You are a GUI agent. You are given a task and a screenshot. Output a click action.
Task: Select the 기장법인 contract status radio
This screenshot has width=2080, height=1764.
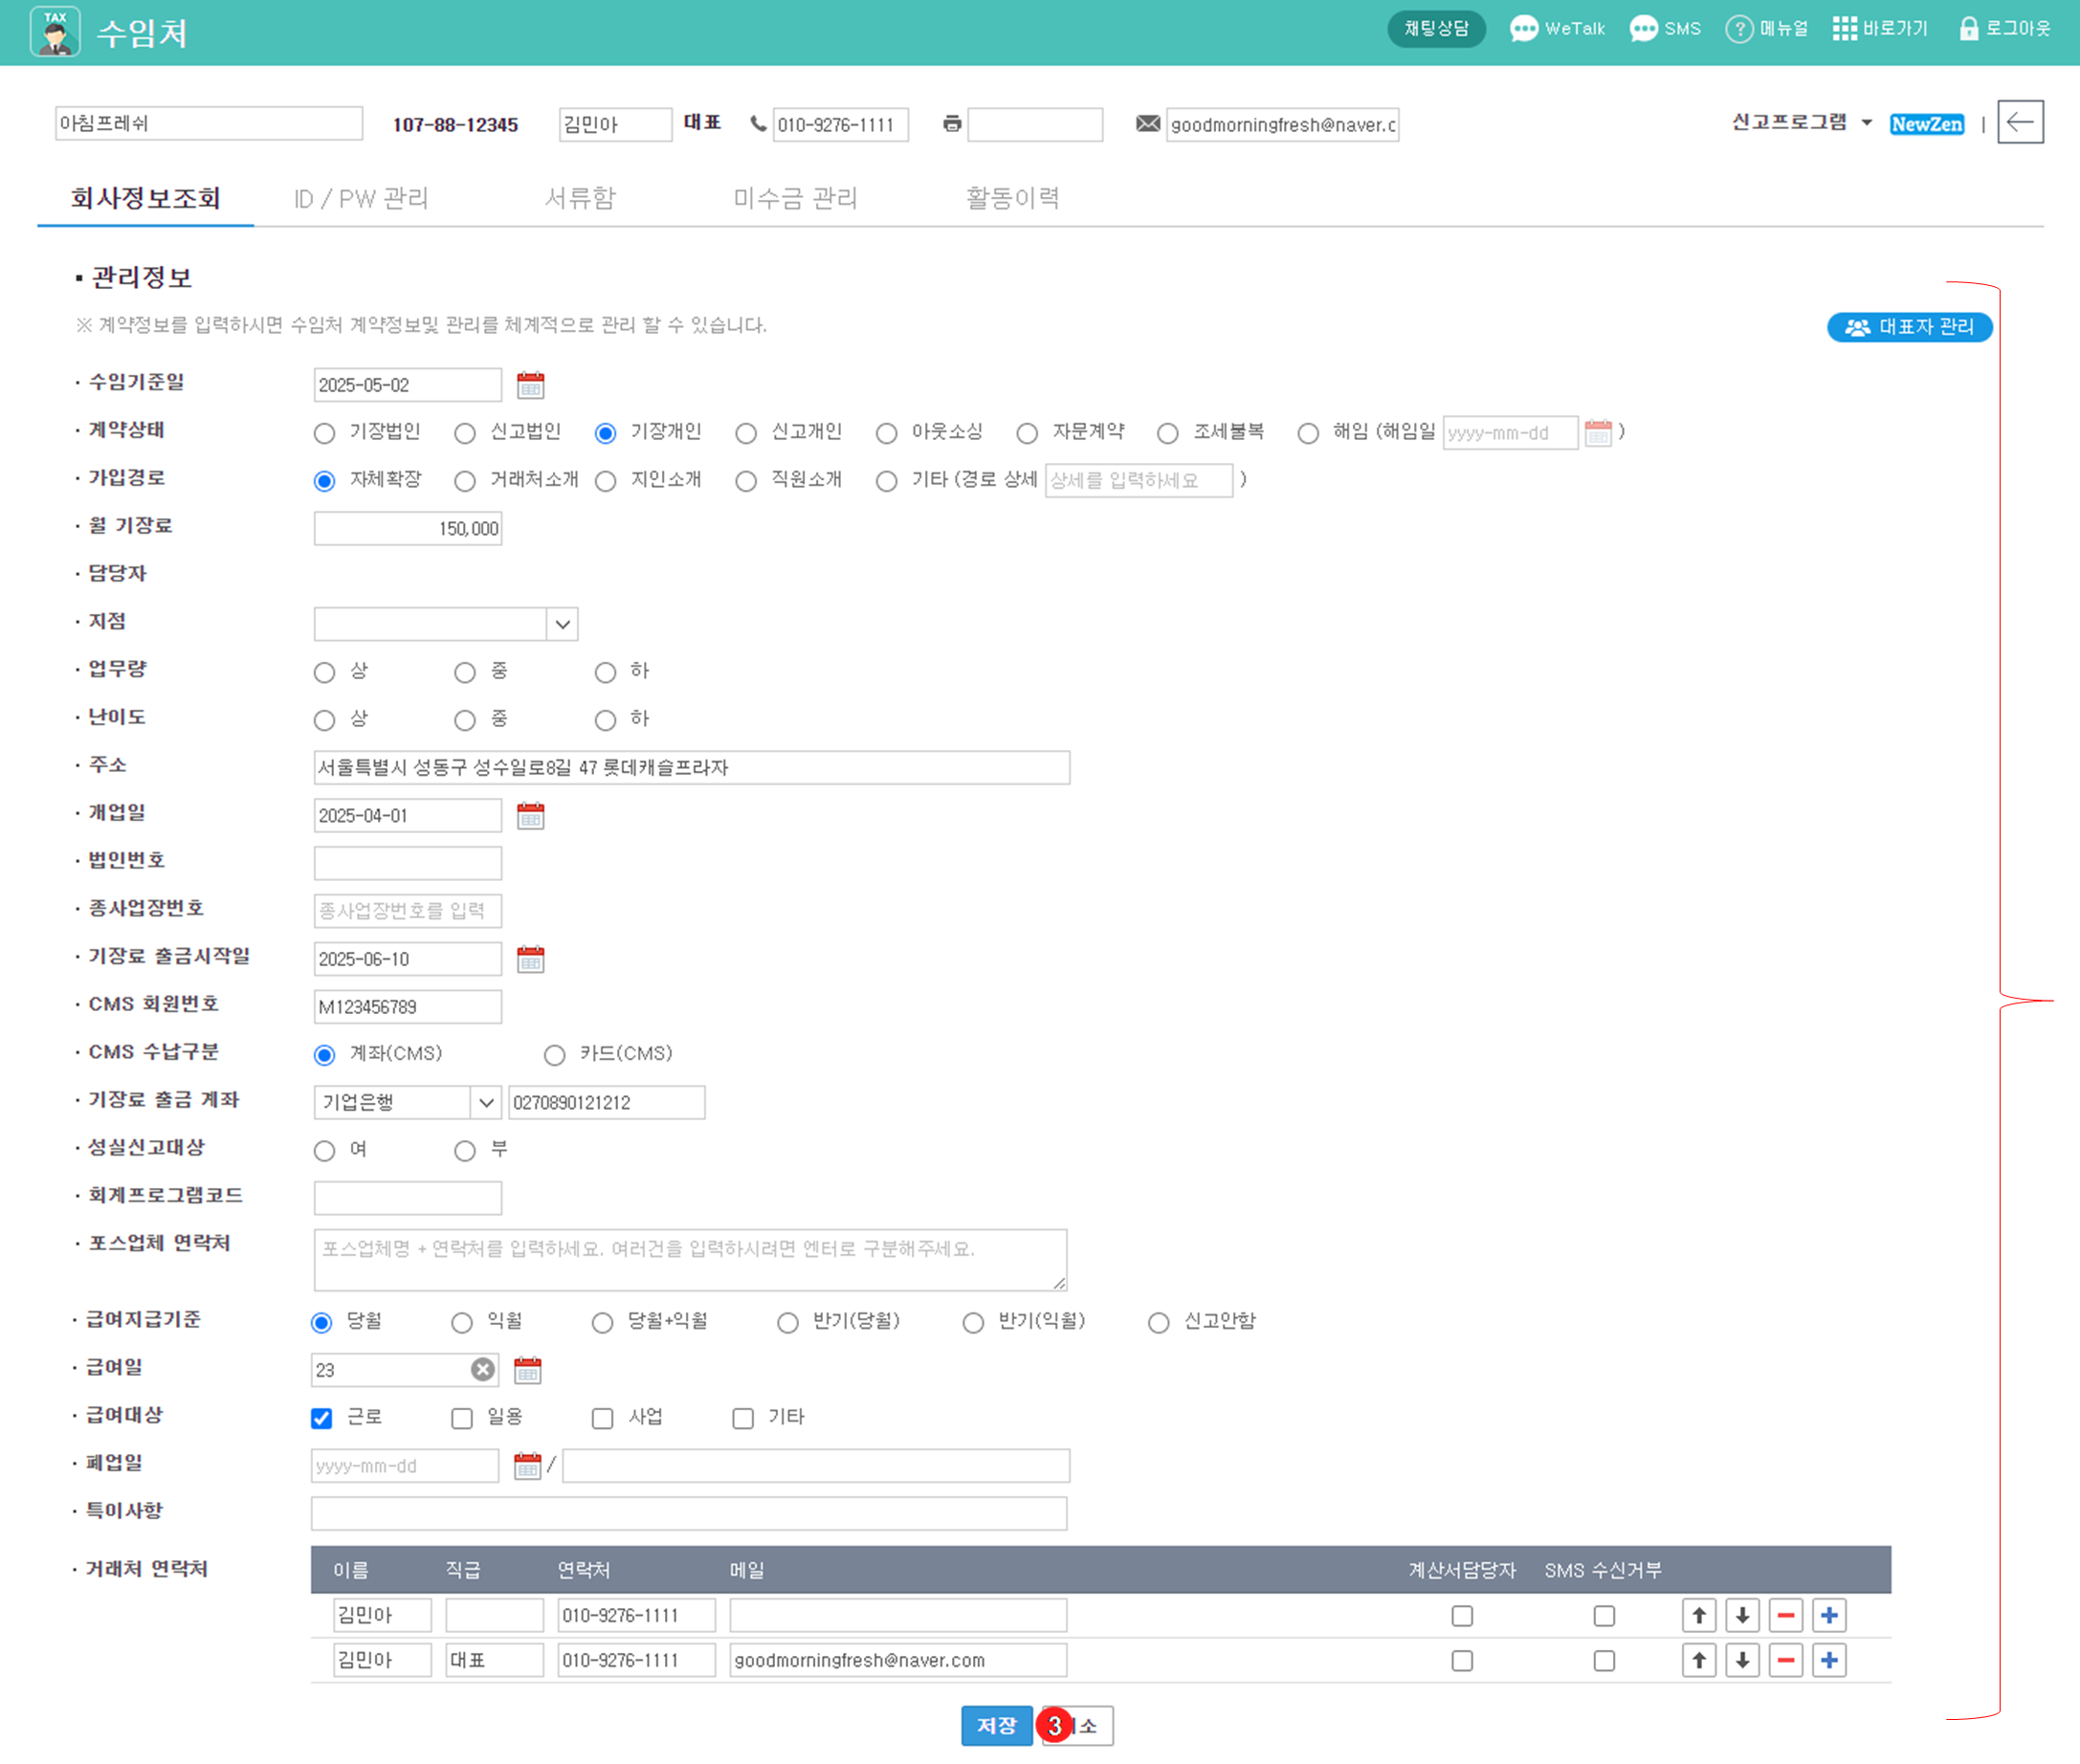[x=324, y=433]
